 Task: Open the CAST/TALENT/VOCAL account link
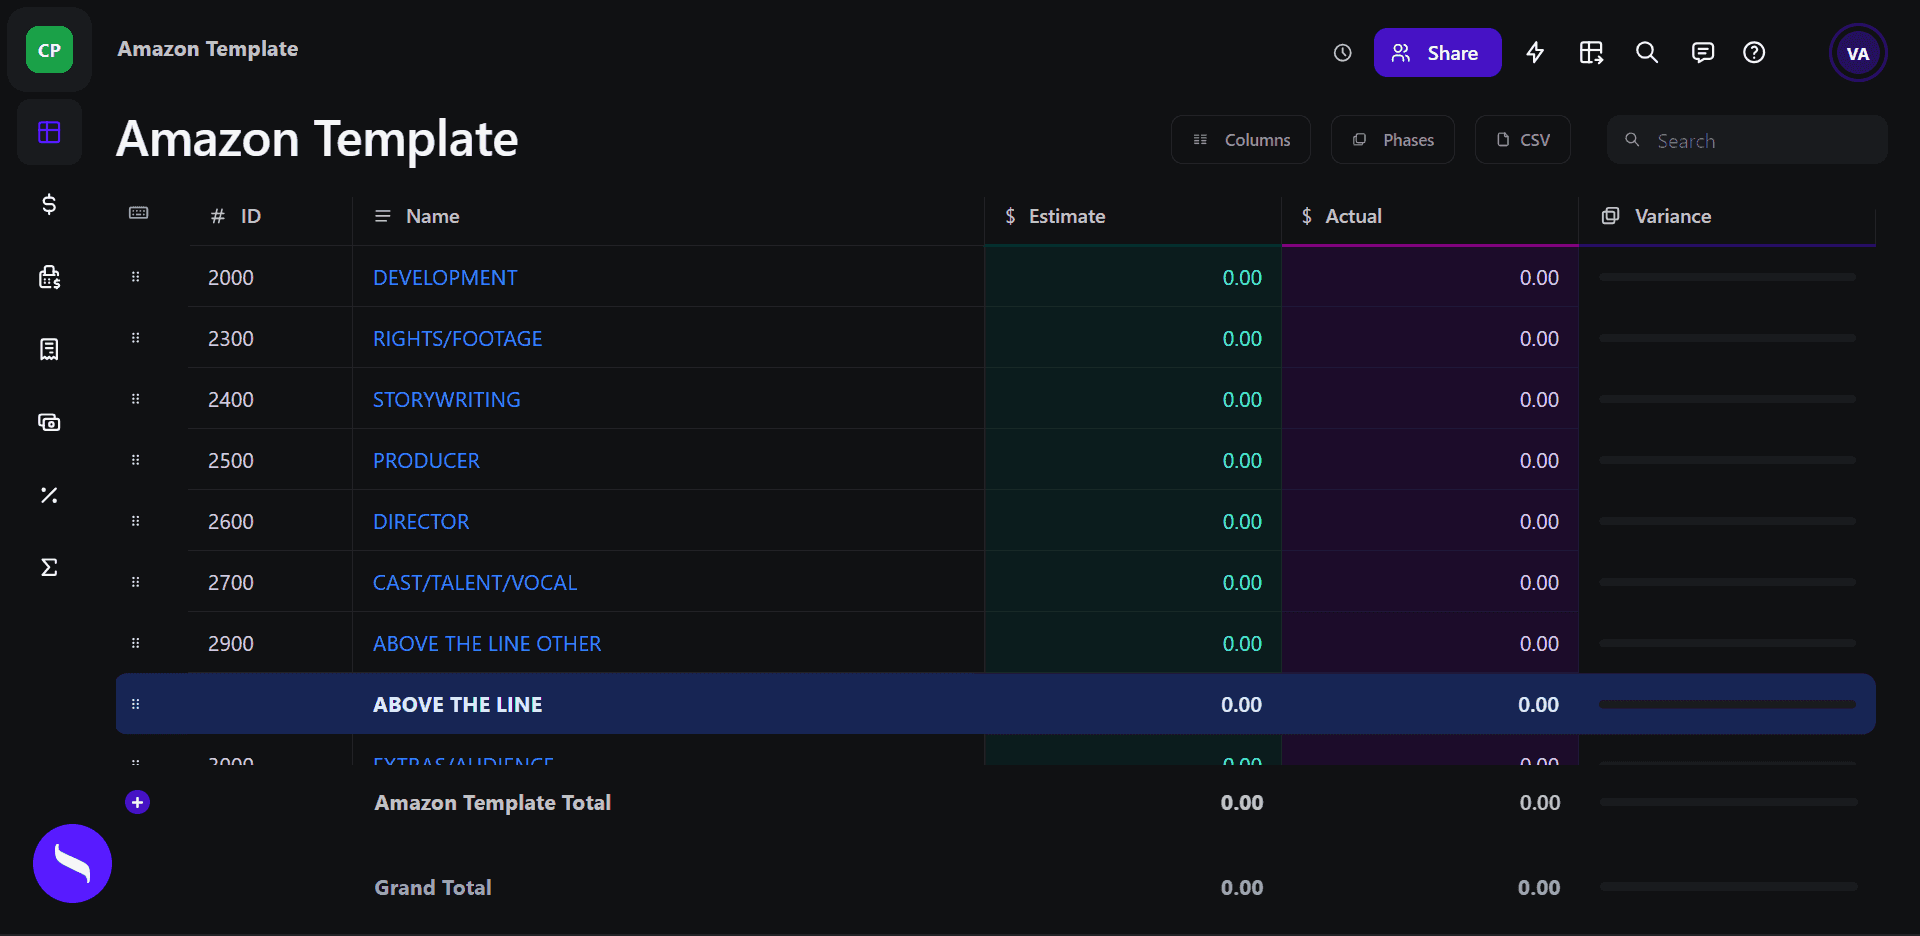point(475,583)
